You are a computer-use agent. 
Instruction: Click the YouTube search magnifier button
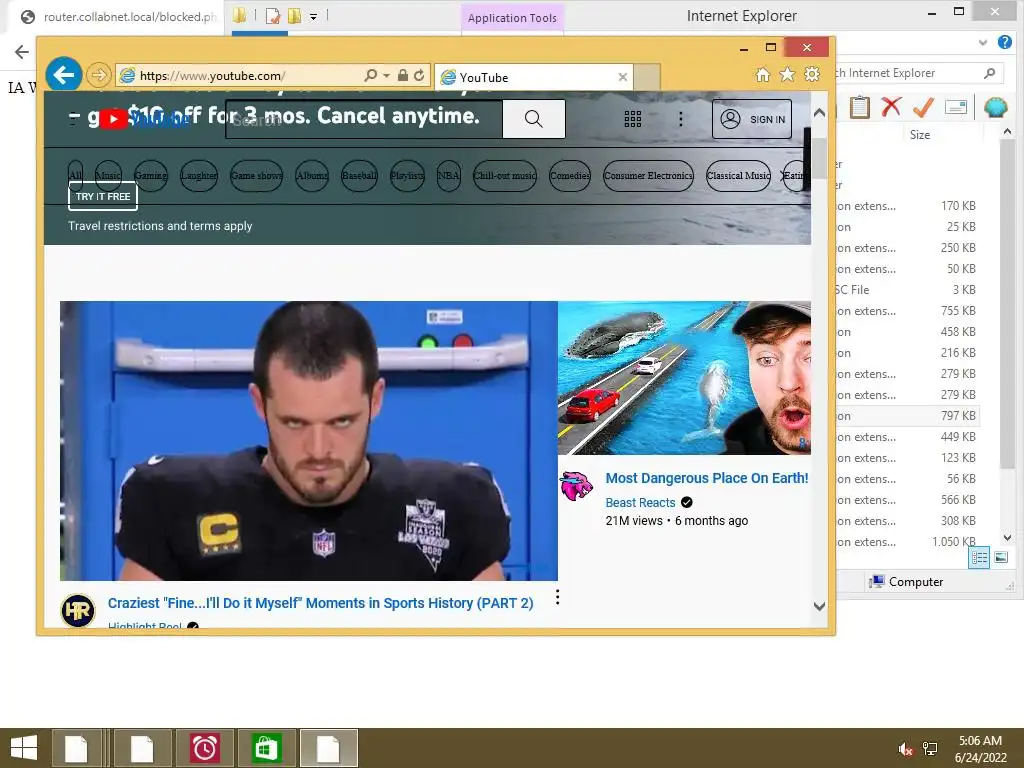click(534, 119)
